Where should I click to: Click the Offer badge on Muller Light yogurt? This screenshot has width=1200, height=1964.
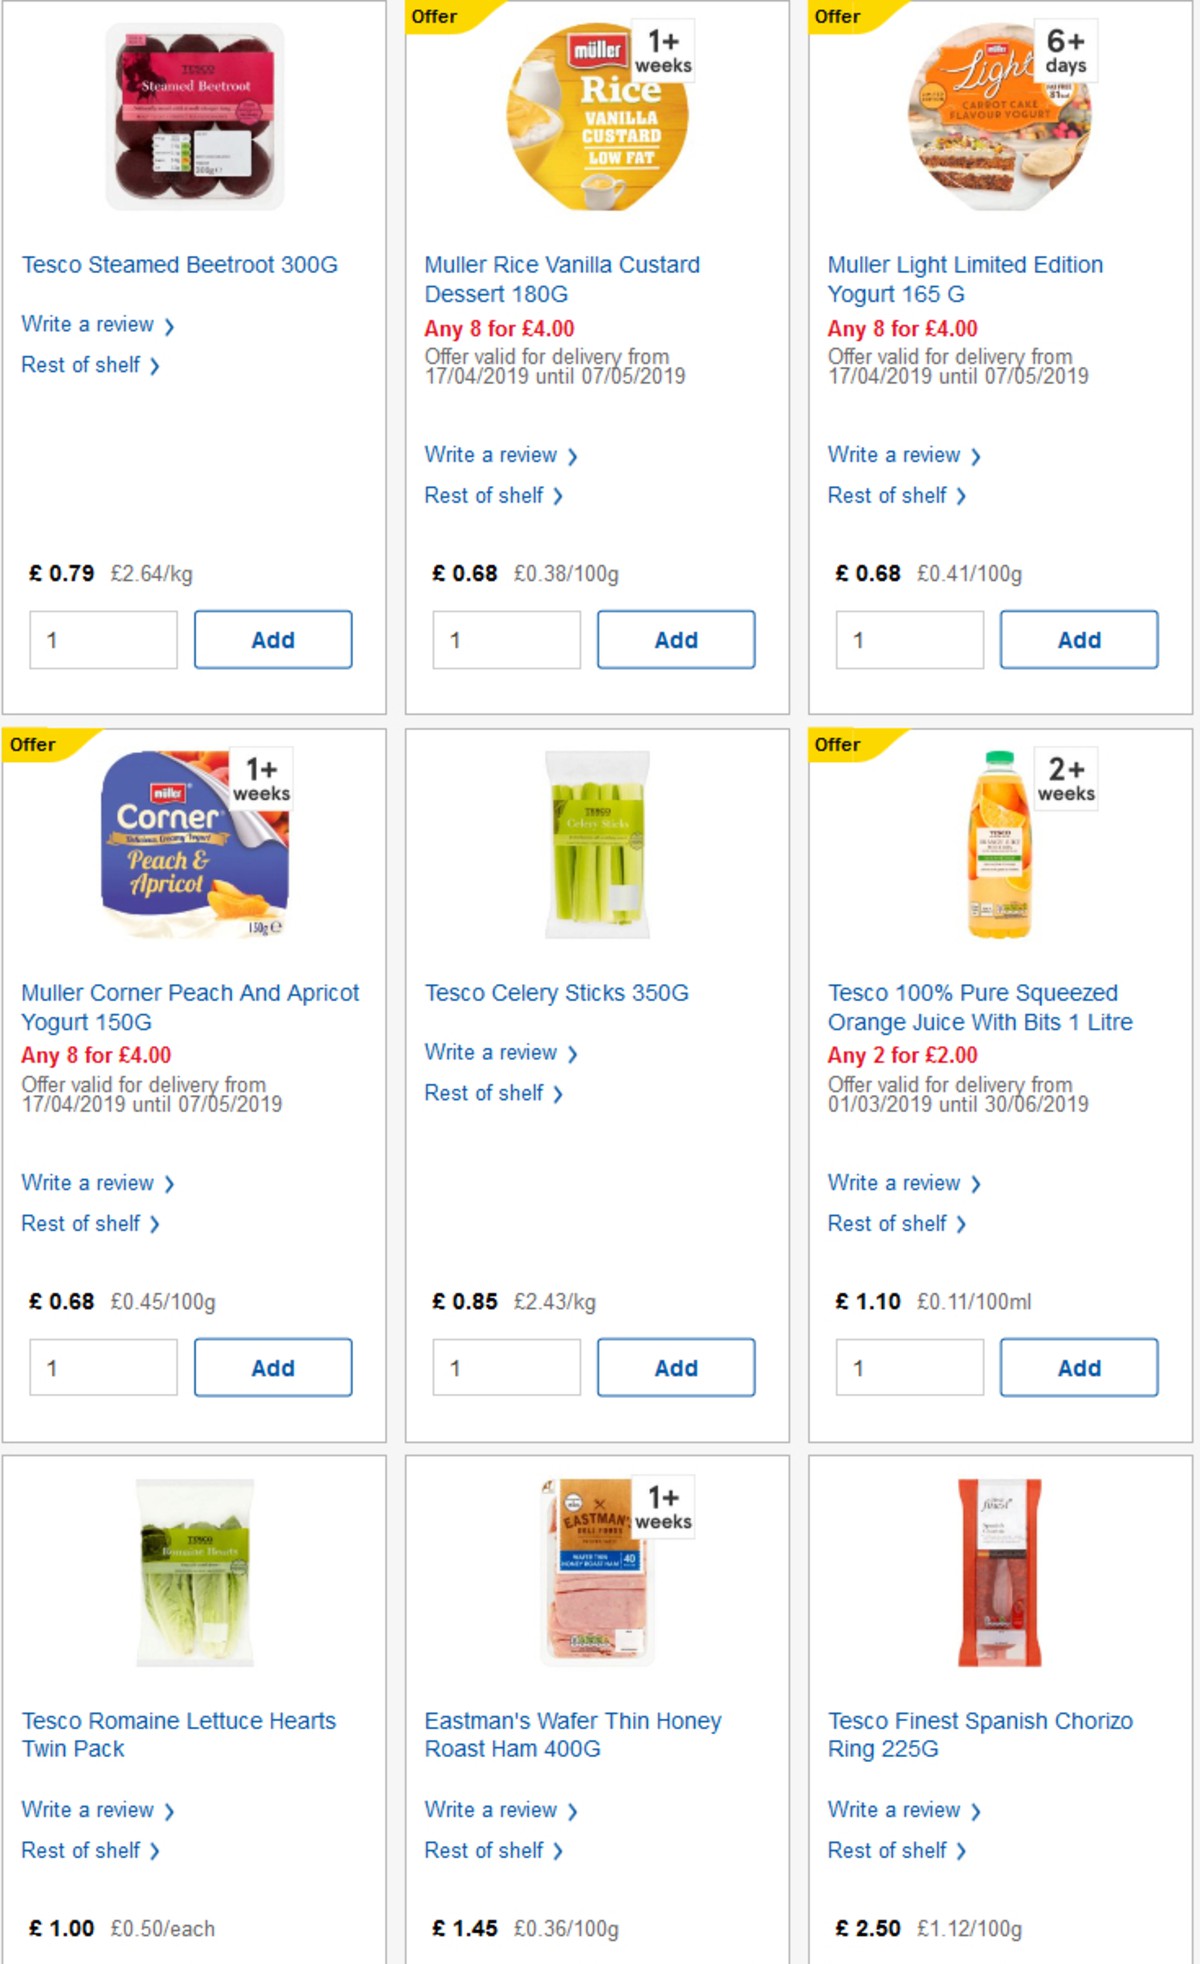tap(836, 16)
